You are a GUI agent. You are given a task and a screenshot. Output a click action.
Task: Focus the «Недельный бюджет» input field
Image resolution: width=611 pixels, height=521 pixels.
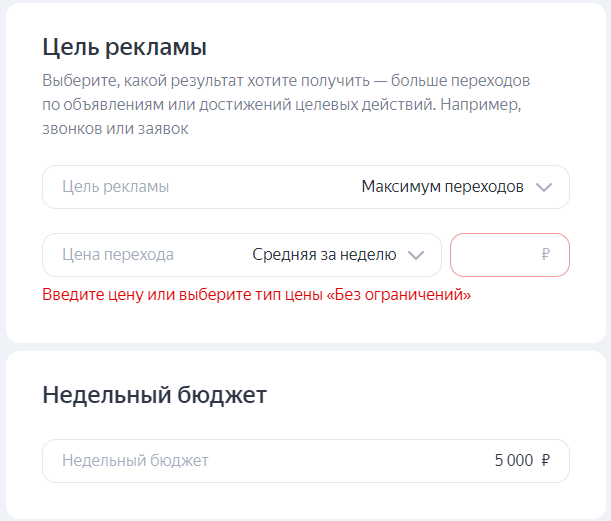tap(305, 461)
